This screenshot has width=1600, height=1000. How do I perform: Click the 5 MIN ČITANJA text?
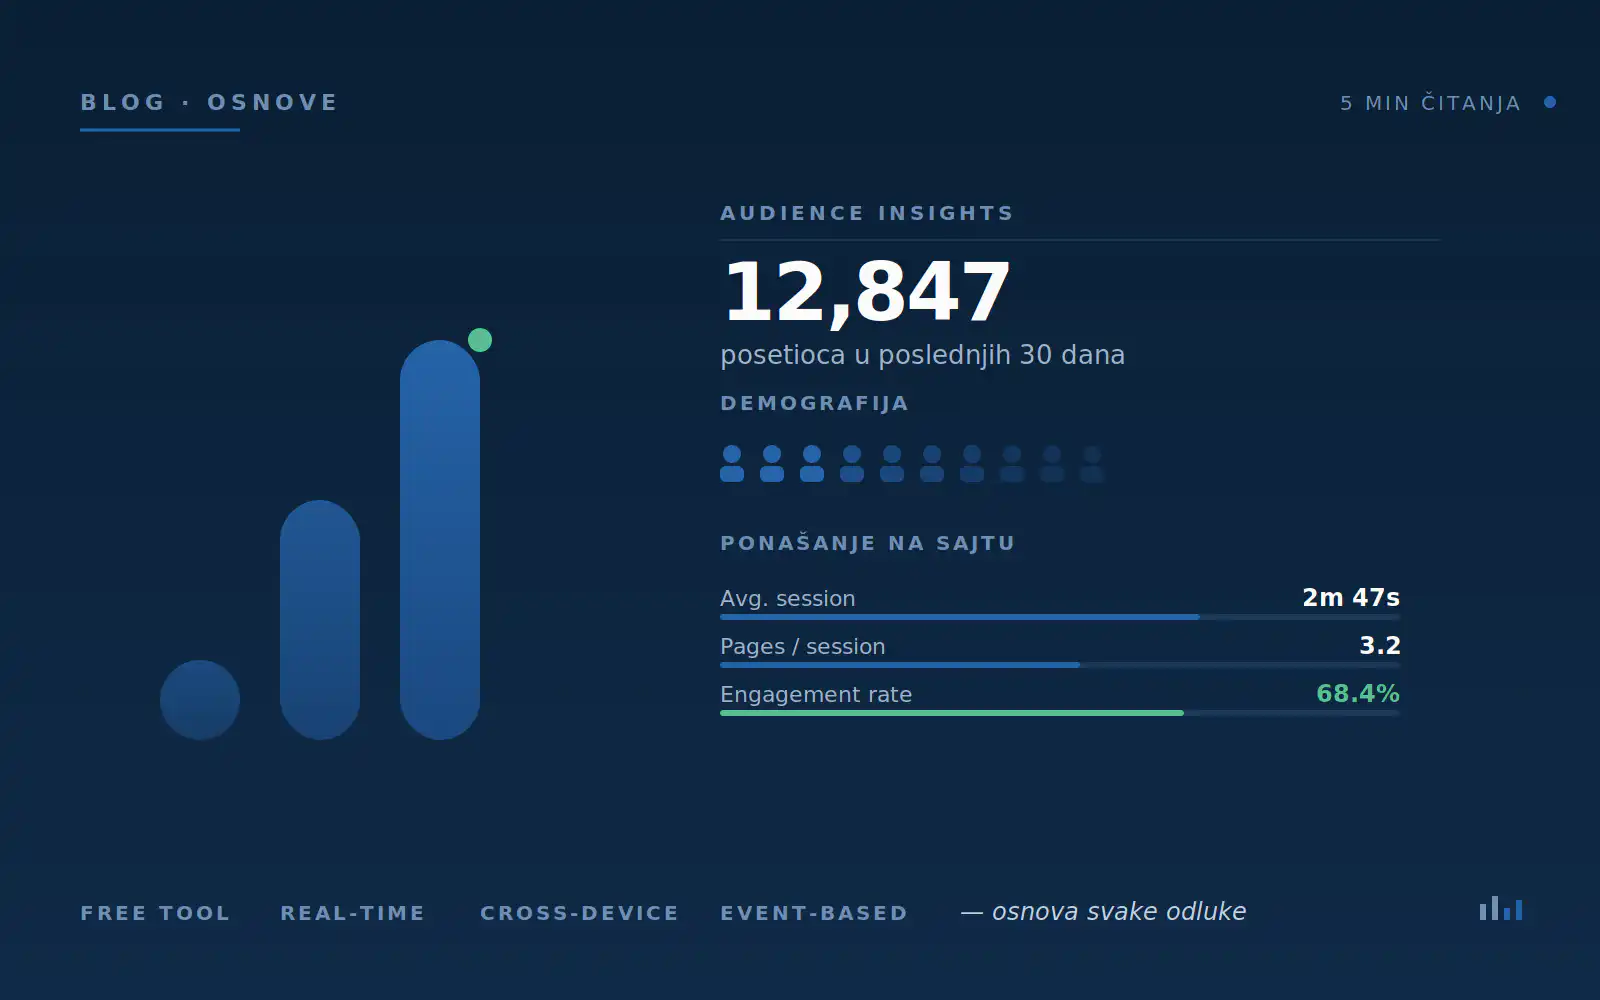1430,103
